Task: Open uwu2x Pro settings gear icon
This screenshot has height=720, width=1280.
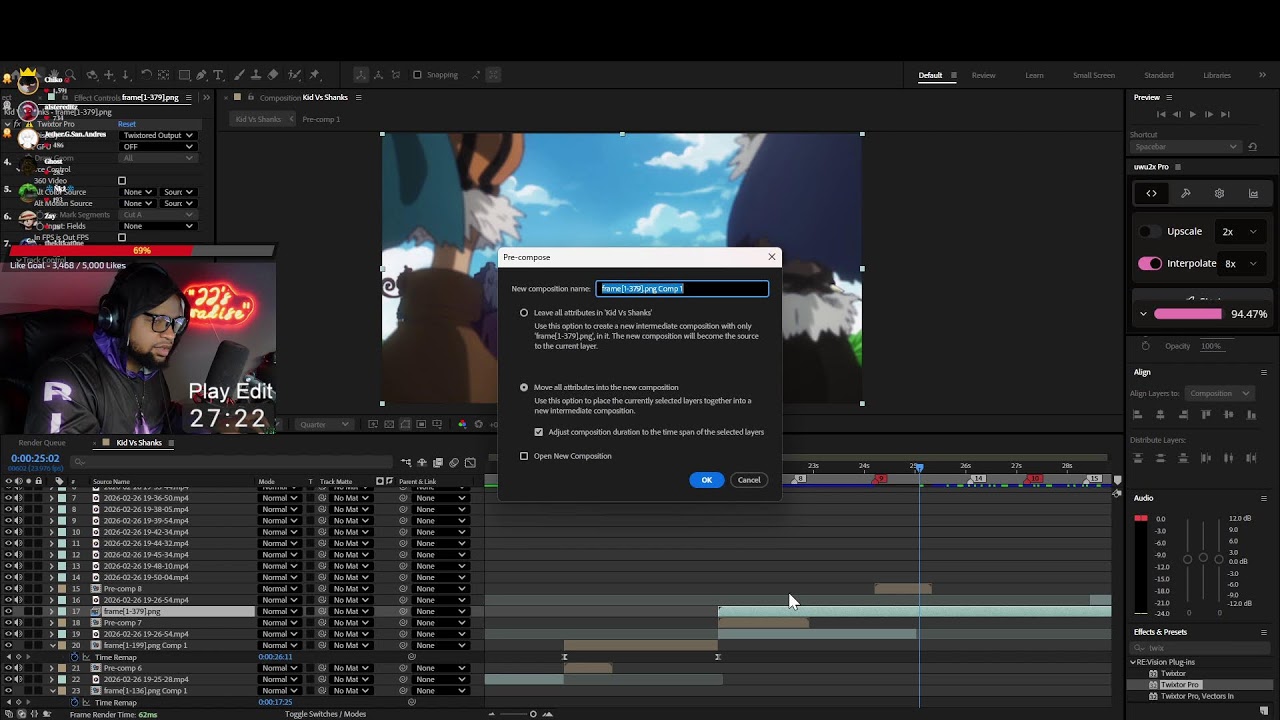Action: click(1219, 193)
